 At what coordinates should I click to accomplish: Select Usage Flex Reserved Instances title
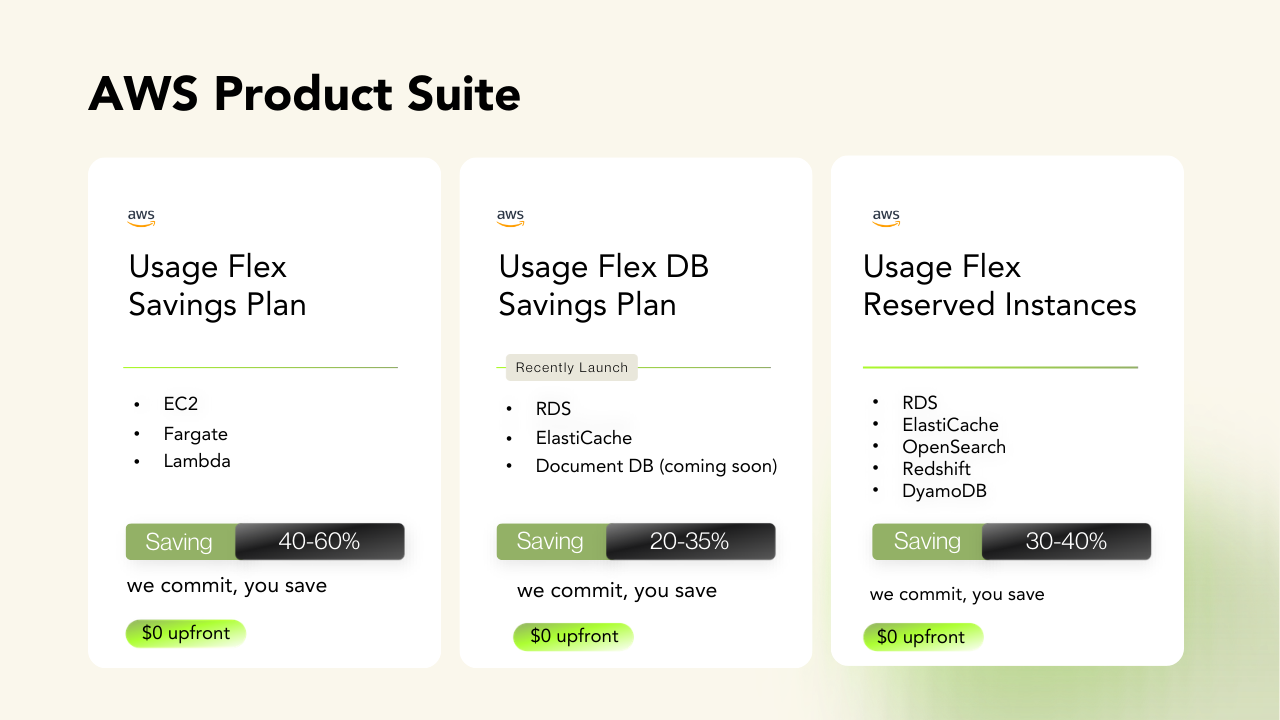tap(999, 285)
